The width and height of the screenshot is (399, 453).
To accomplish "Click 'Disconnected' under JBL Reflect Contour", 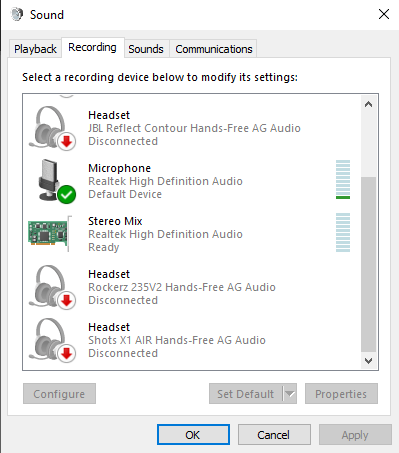I will coord(123,141).
